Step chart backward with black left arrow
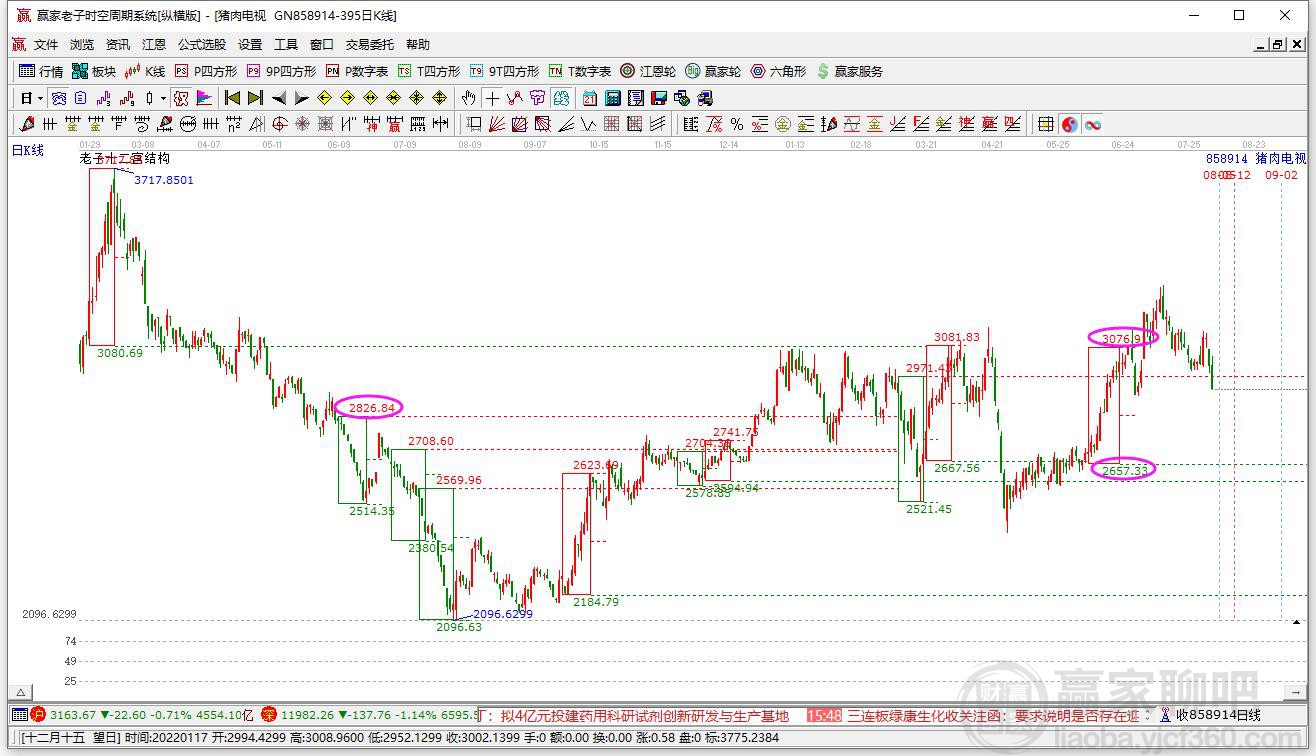 (x=279, y=98)
